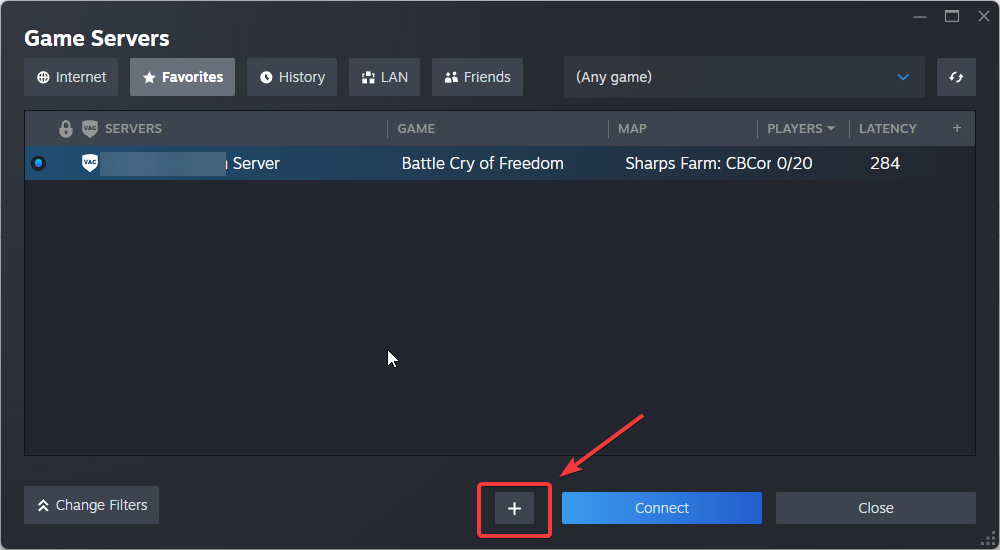Select the Battle Cry of Freedom server row
The width and height of the screenshot is (1000, 550).
482,163
